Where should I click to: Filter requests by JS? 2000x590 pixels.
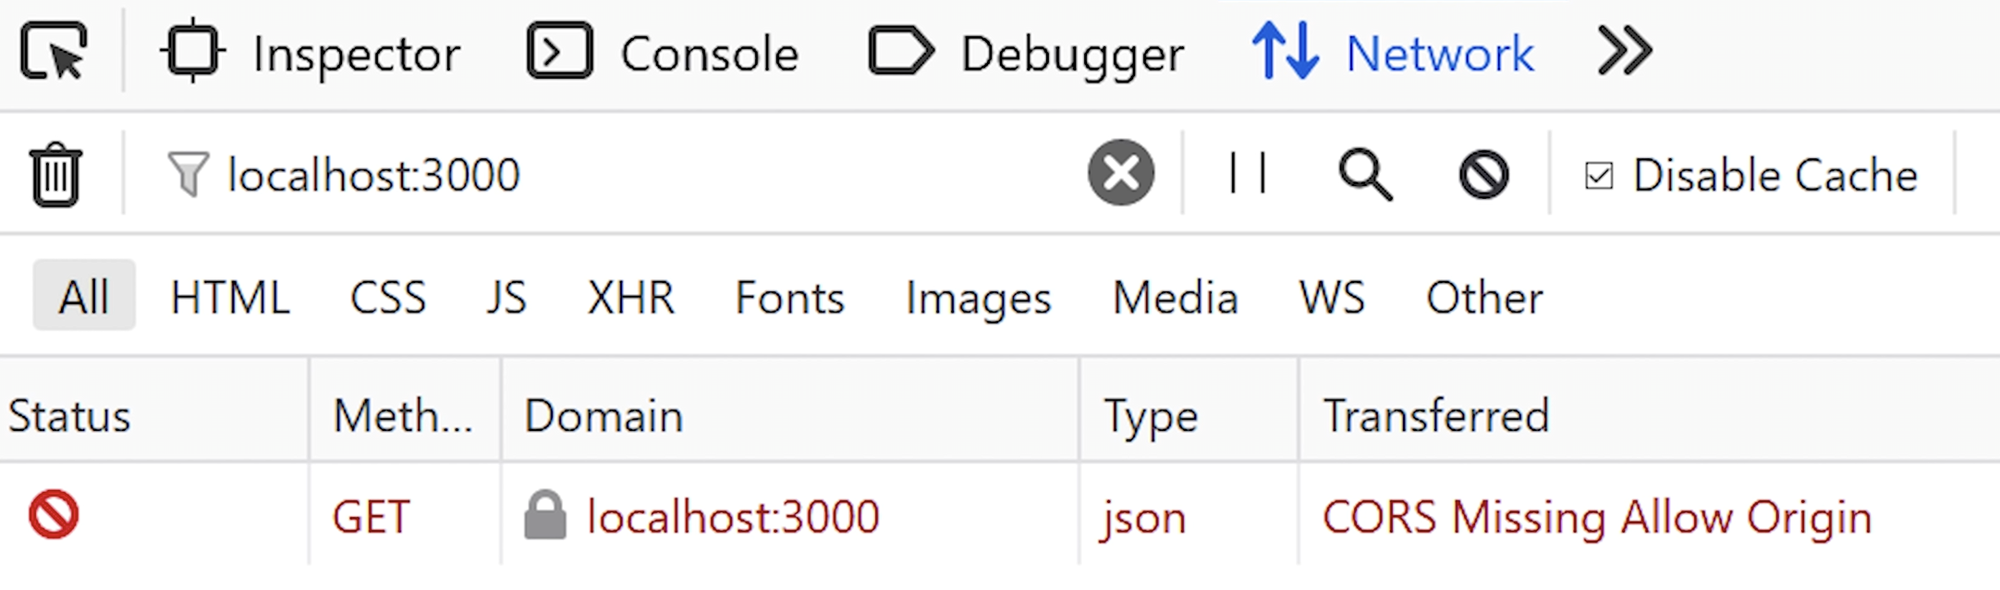(x=506, y=297)
